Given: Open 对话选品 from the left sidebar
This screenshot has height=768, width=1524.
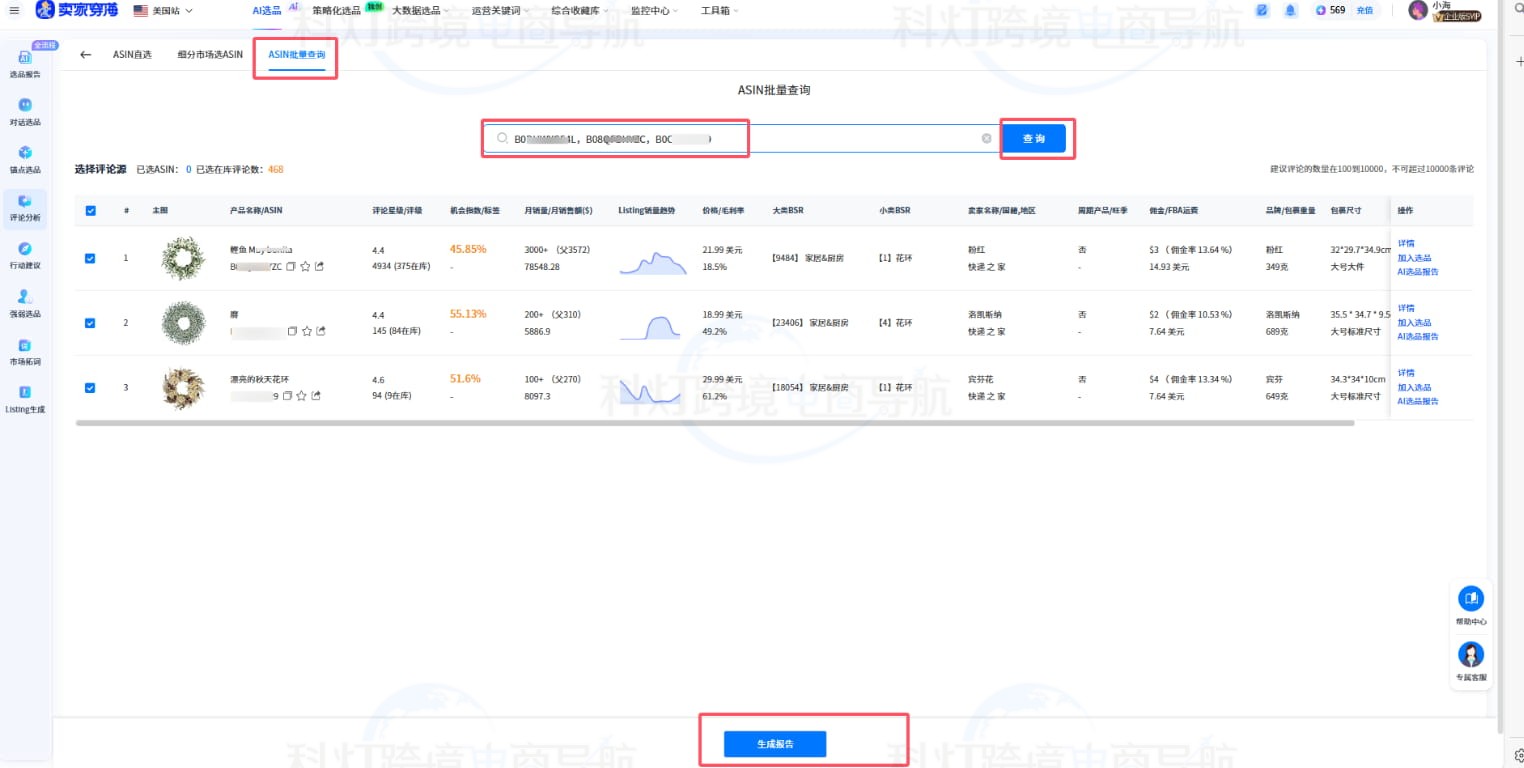Looking at the screenshot, I should tap(23, 112).
